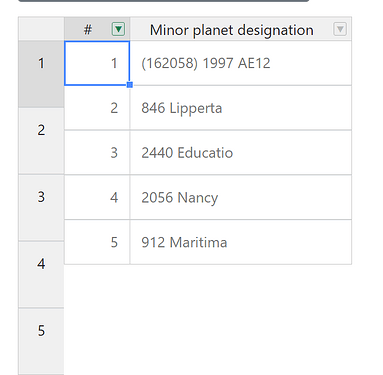This screenshot has width=383, height=375.
Task: Select the cell '2440 Educatio'
Action: 241,153
